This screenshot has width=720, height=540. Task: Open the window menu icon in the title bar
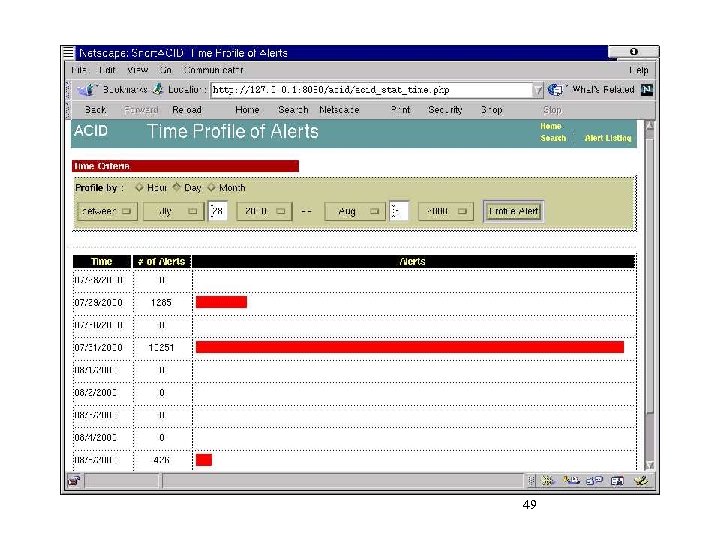[x=68, y=52]
